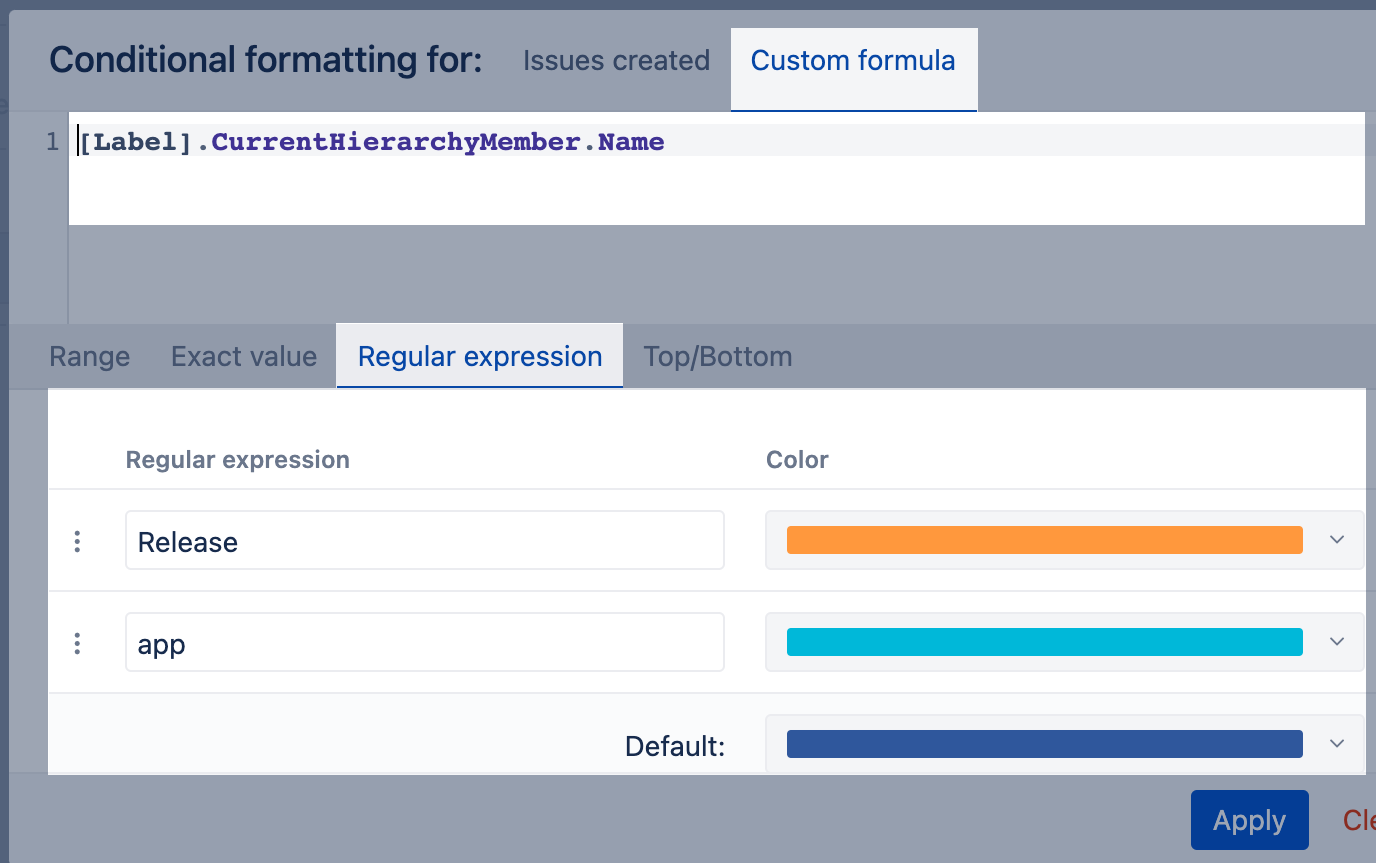The image size is (1376, 863).
Task: Open the Default color dropdown chevron
Action: click(x=1336, y=744)
